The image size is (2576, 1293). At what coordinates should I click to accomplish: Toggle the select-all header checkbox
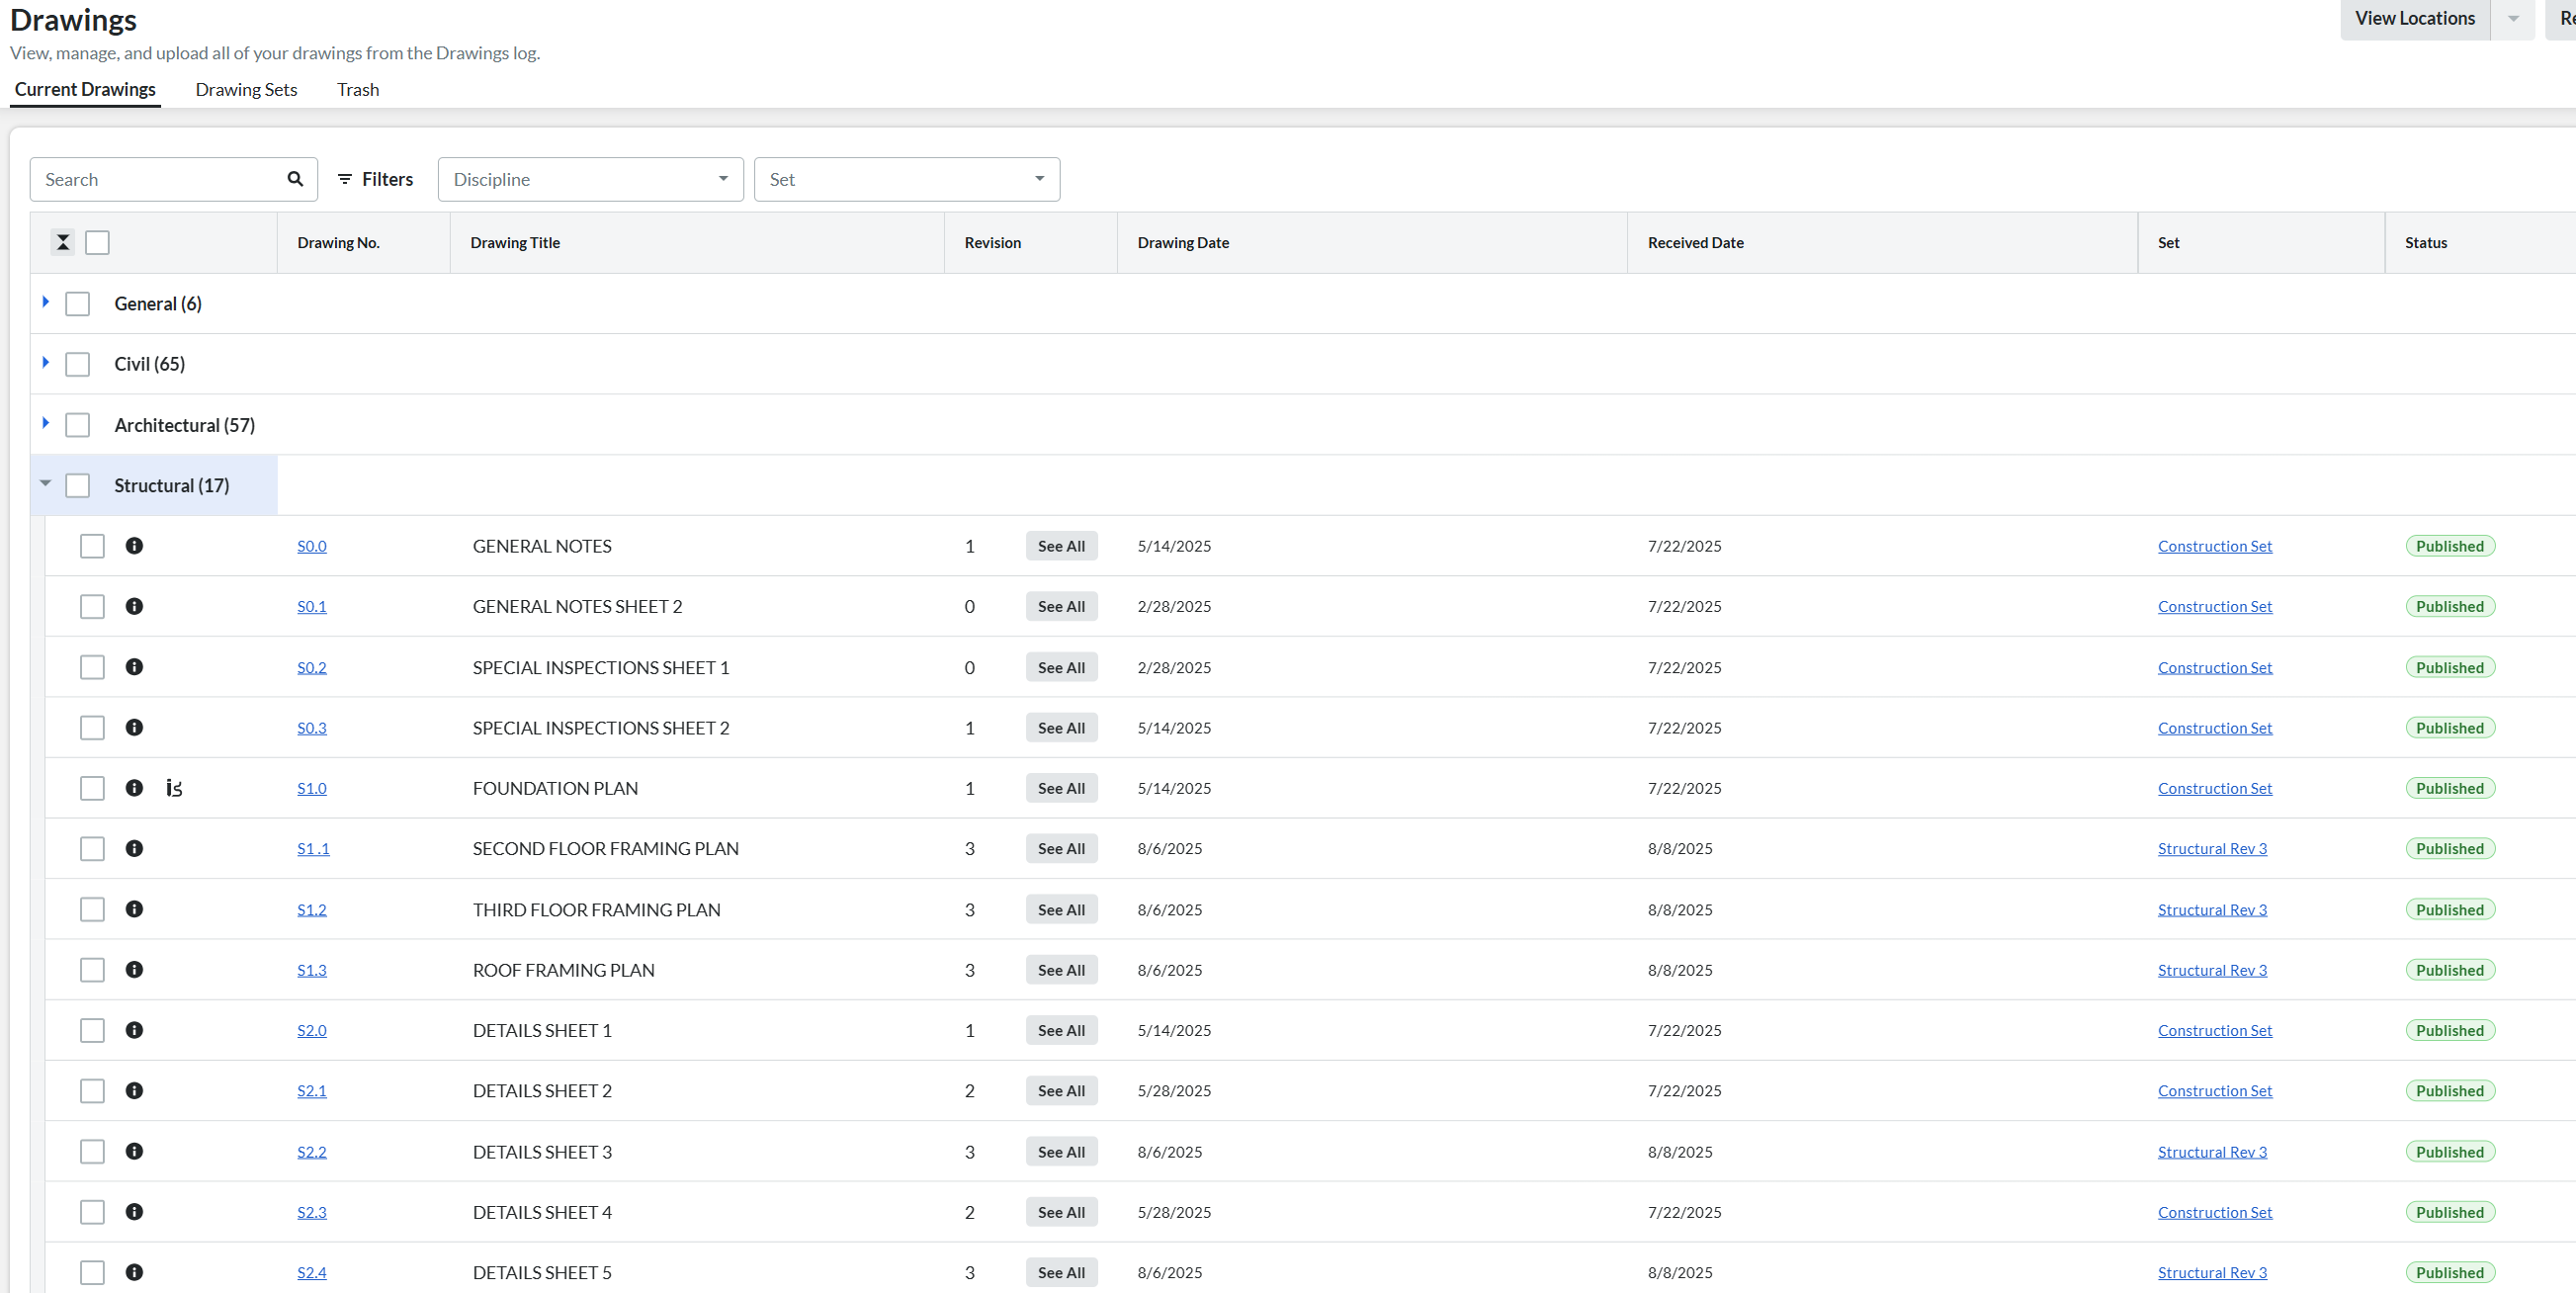97,242
